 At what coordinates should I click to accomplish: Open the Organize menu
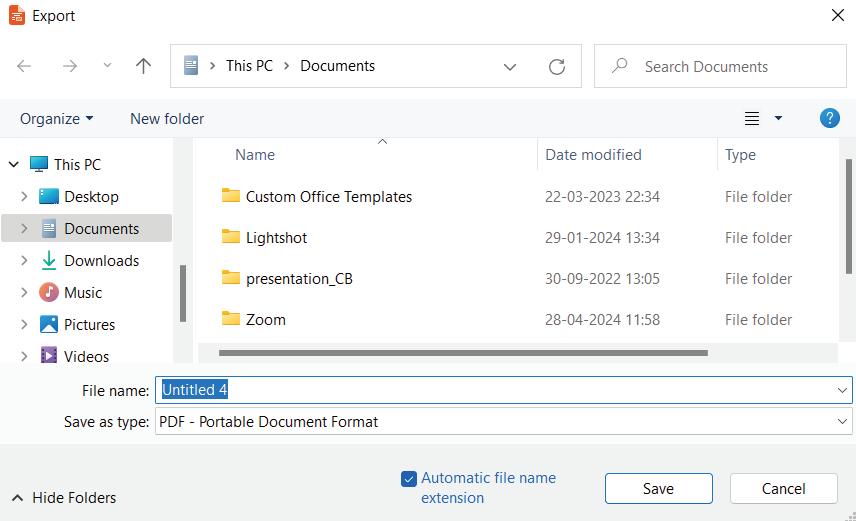(56, 119)
